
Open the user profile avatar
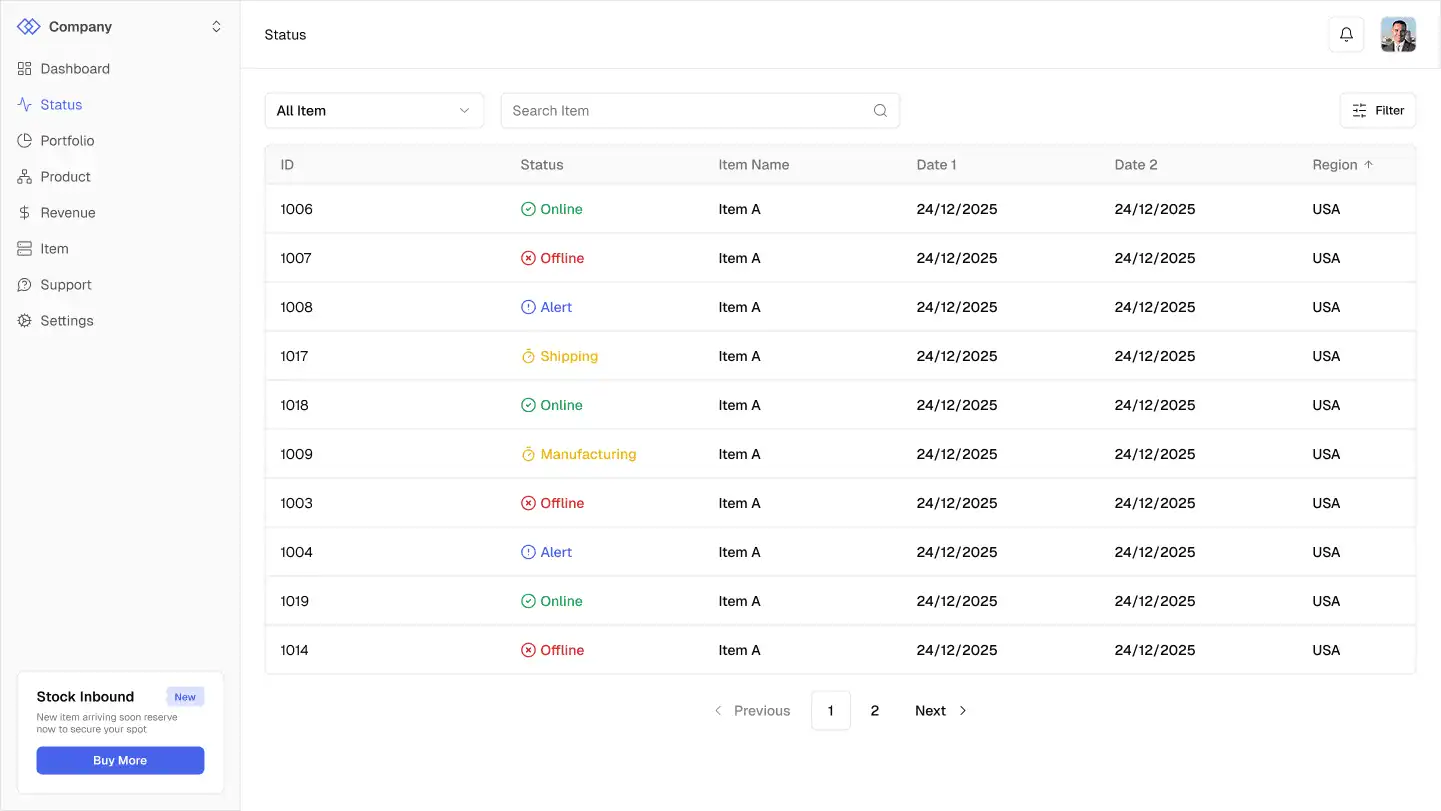1398,35
